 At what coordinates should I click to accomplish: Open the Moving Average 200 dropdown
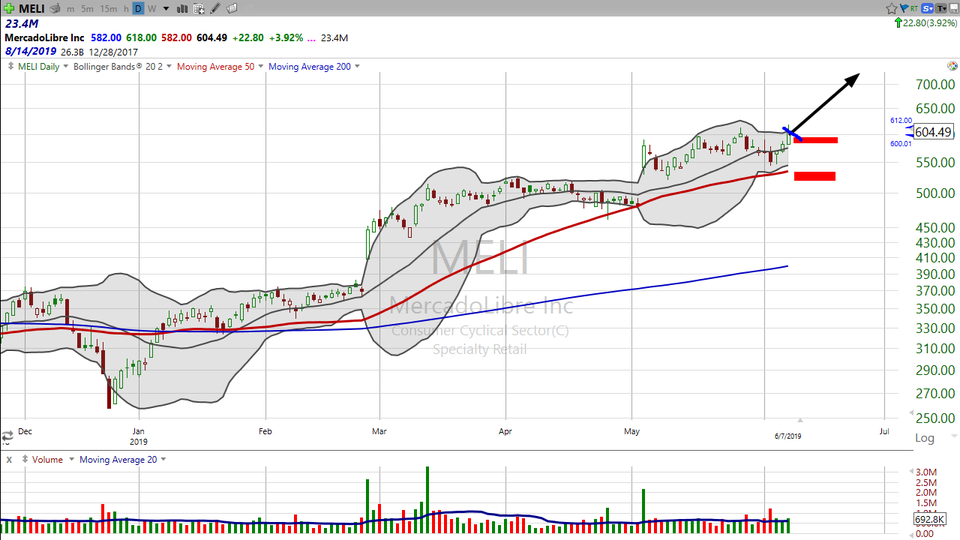(x=357, y=66)
